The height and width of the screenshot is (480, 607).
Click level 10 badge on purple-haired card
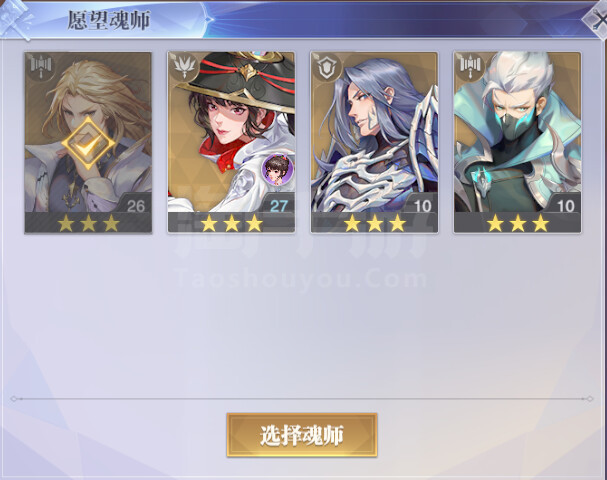[x=422, y=205]
